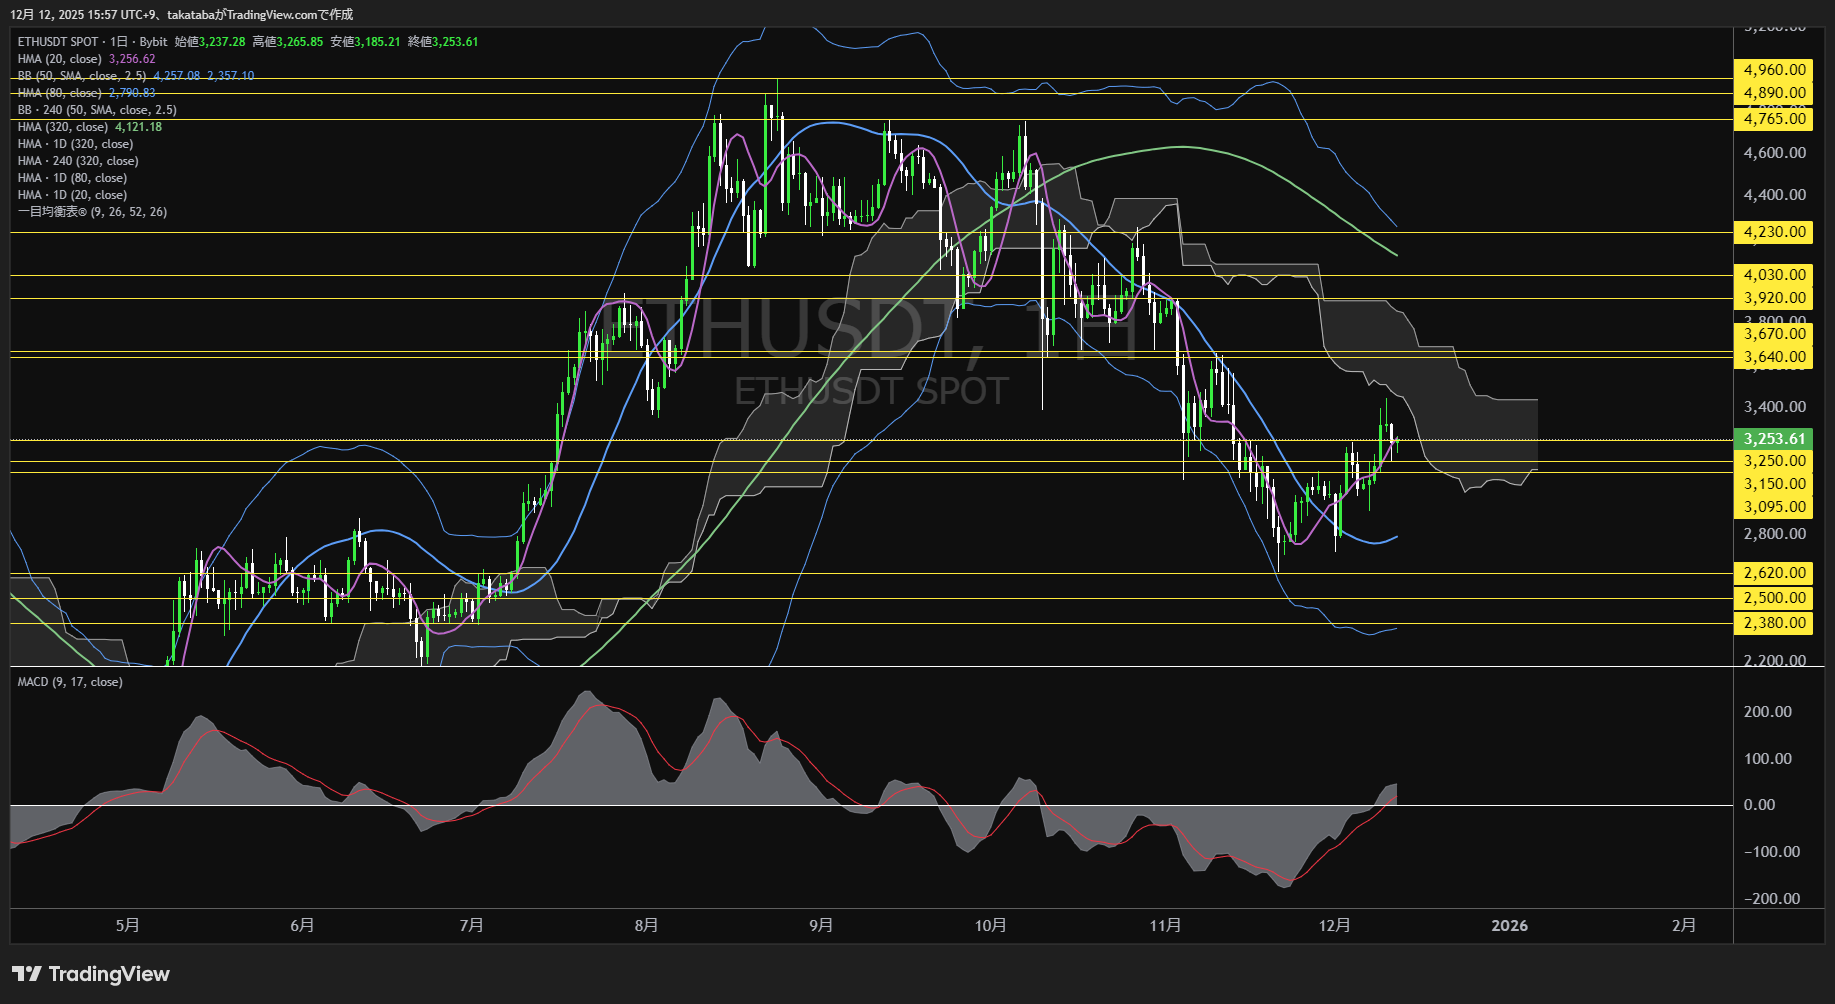Select the HMA (20, close) indicator legend
The image size is (1835, 1004).
pos(60,59)
